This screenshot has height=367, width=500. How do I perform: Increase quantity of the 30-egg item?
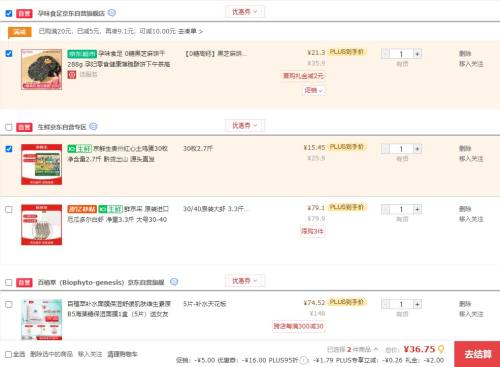[417, 149]
